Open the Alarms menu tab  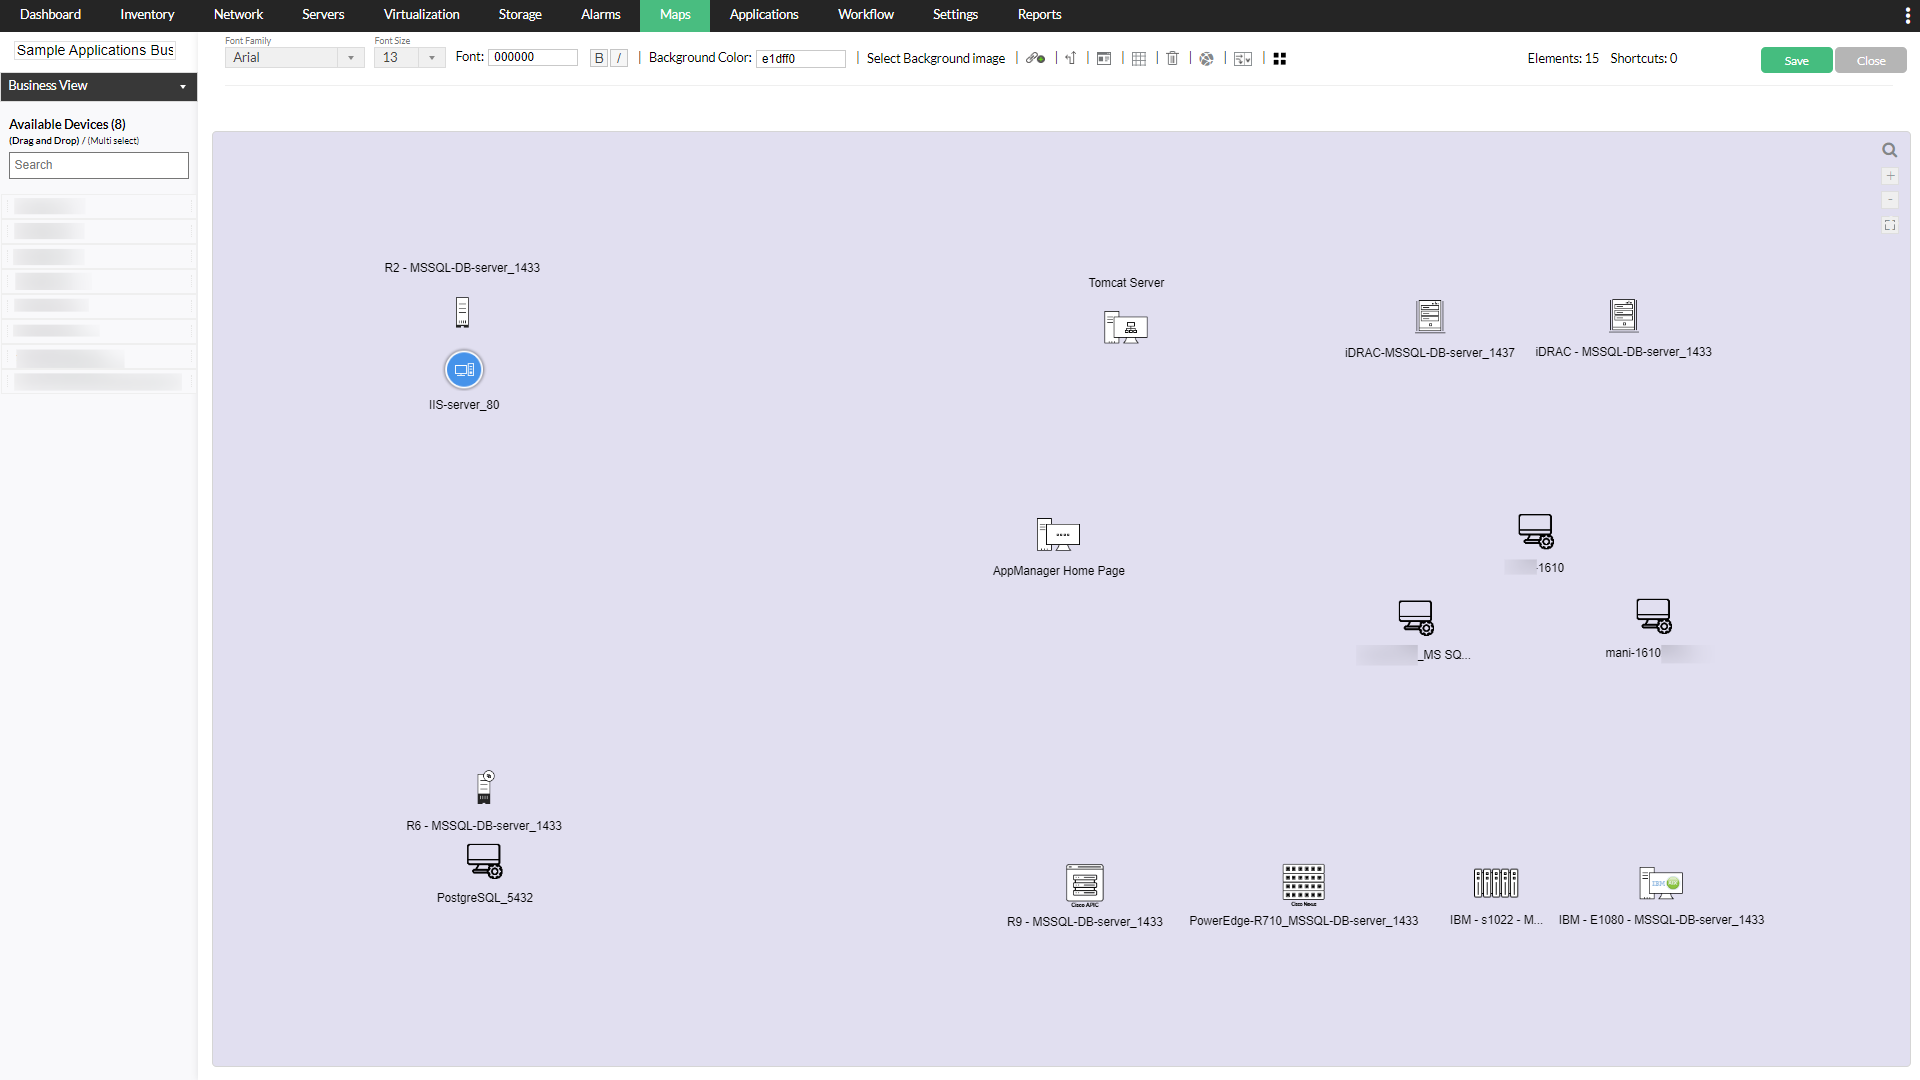600,15
